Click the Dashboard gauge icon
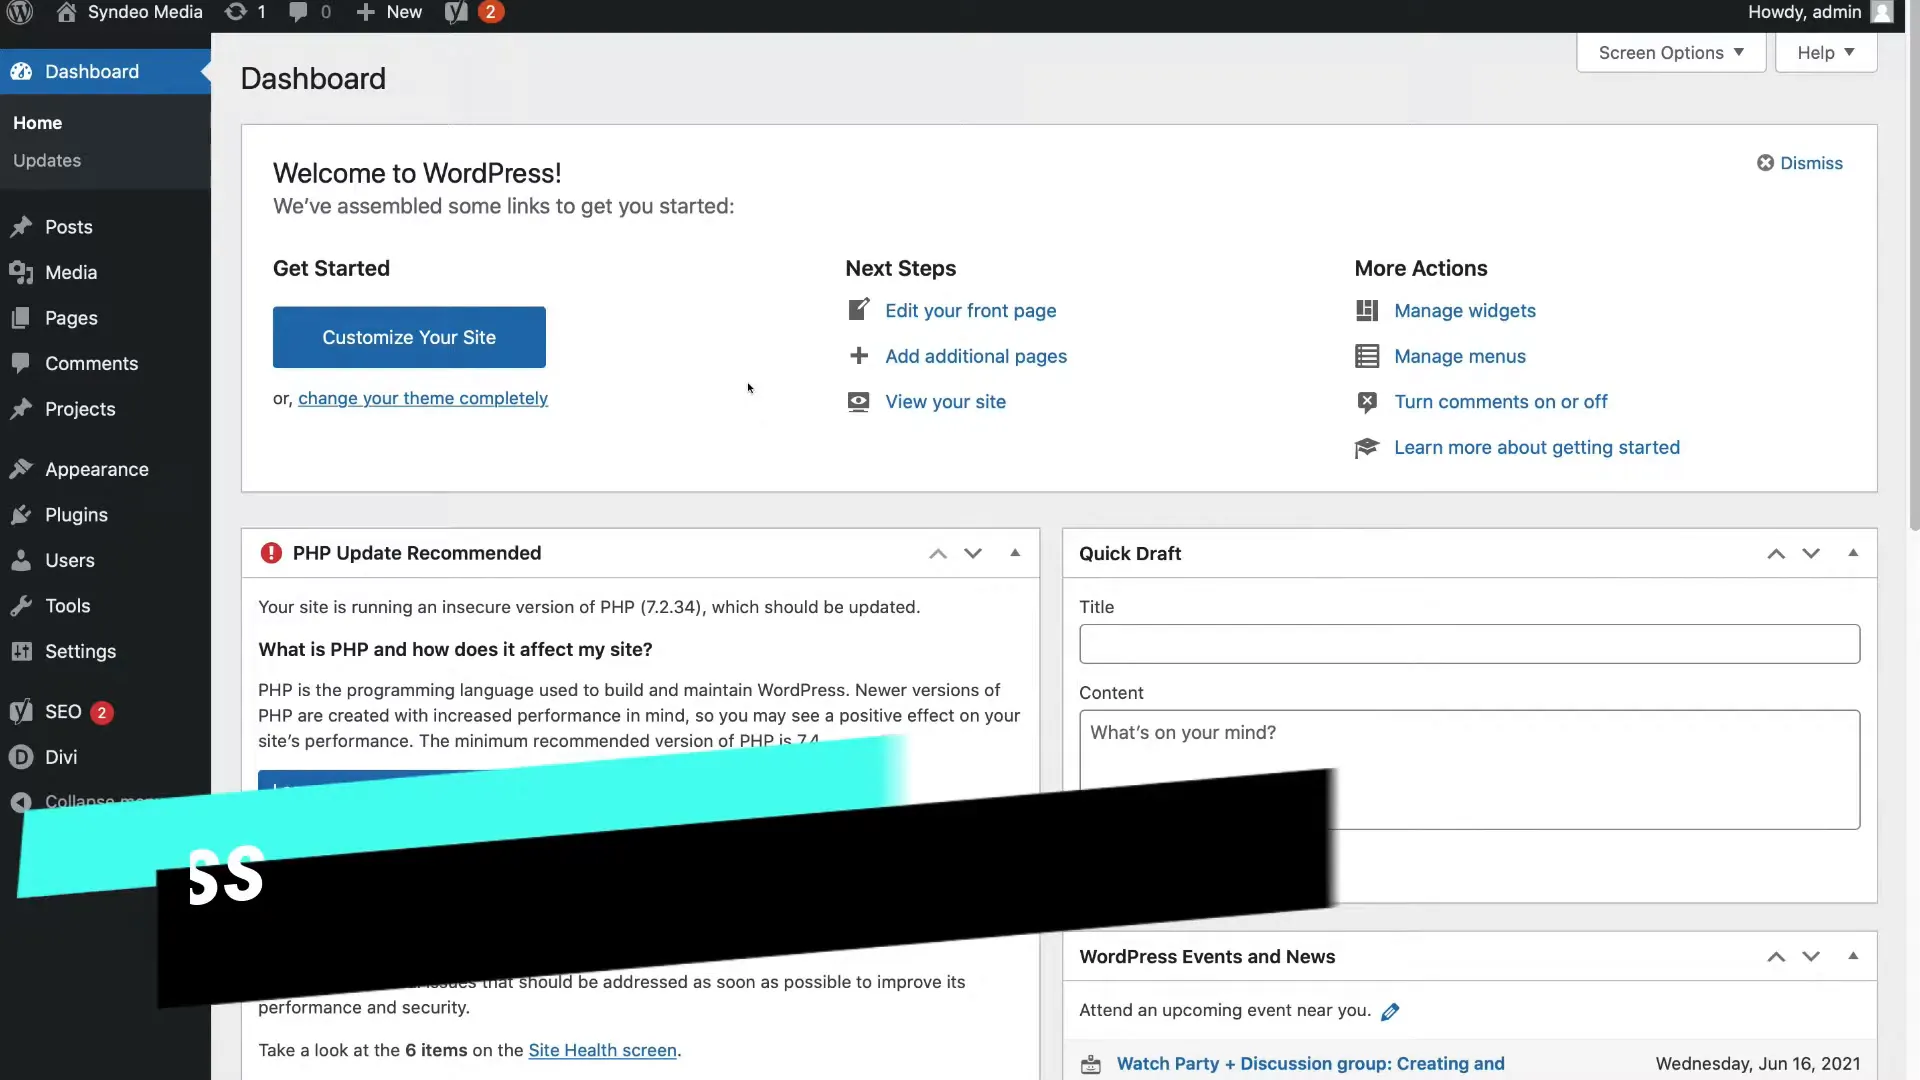This screenshot has height=1080, width=1920. click(x=21, y=72)
